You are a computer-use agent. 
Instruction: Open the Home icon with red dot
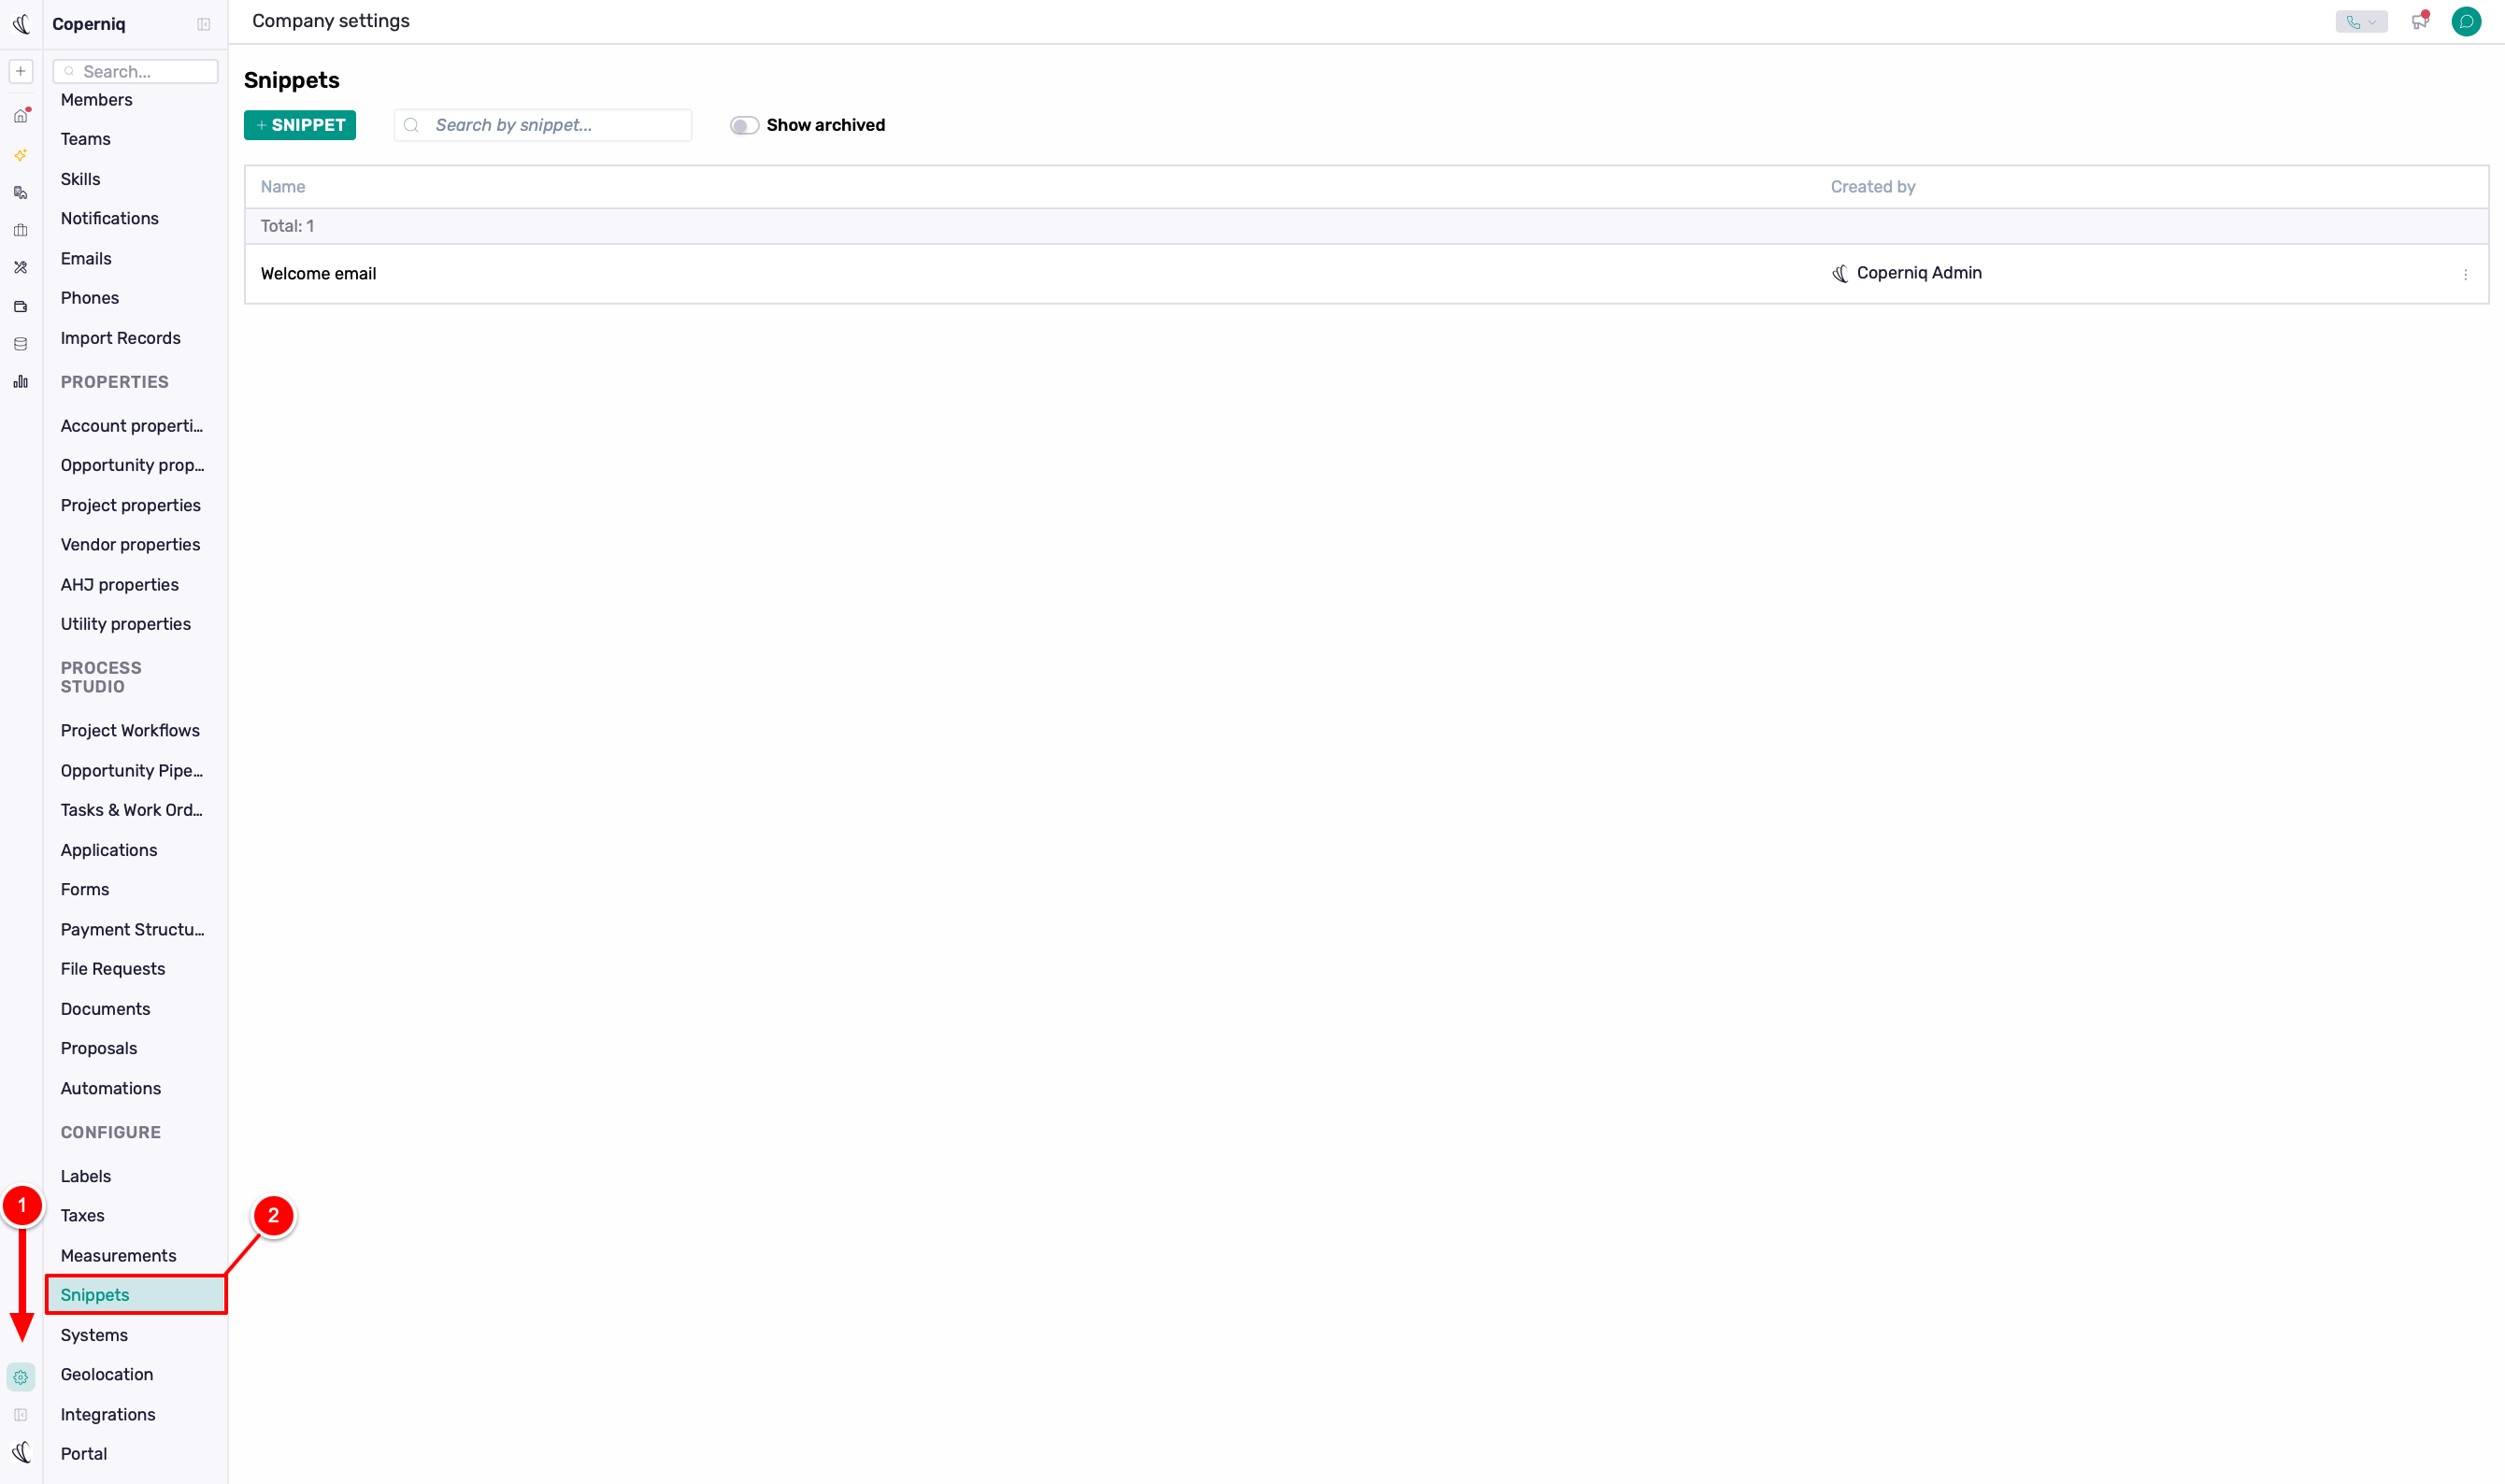point(21,116)
